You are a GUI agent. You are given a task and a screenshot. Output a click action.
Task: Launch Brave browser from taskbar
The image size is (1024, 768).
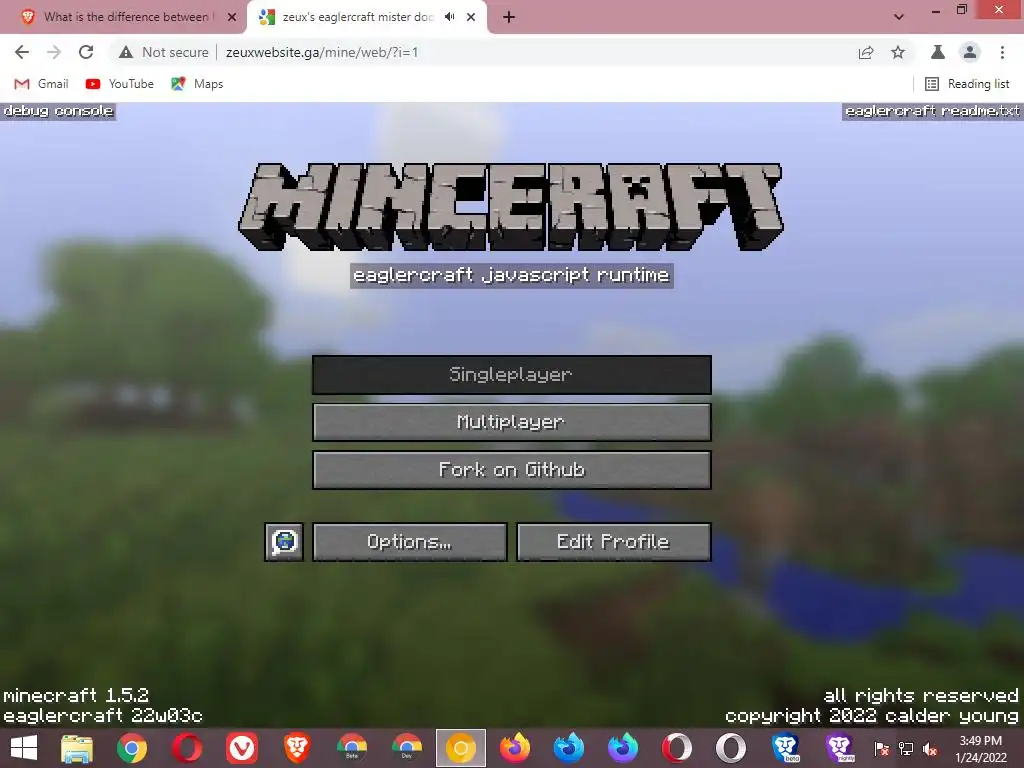tap(296, 748)
